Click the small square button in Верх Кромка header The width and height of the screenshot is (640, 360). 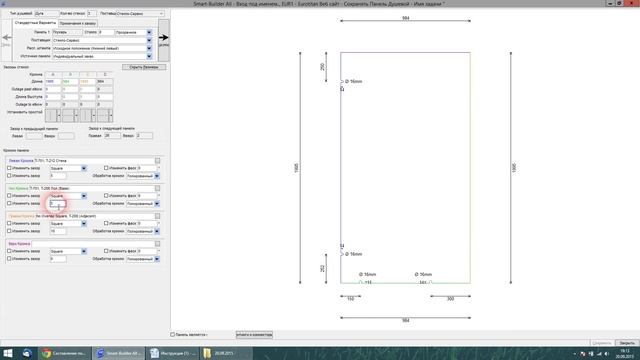coord(158,244)
